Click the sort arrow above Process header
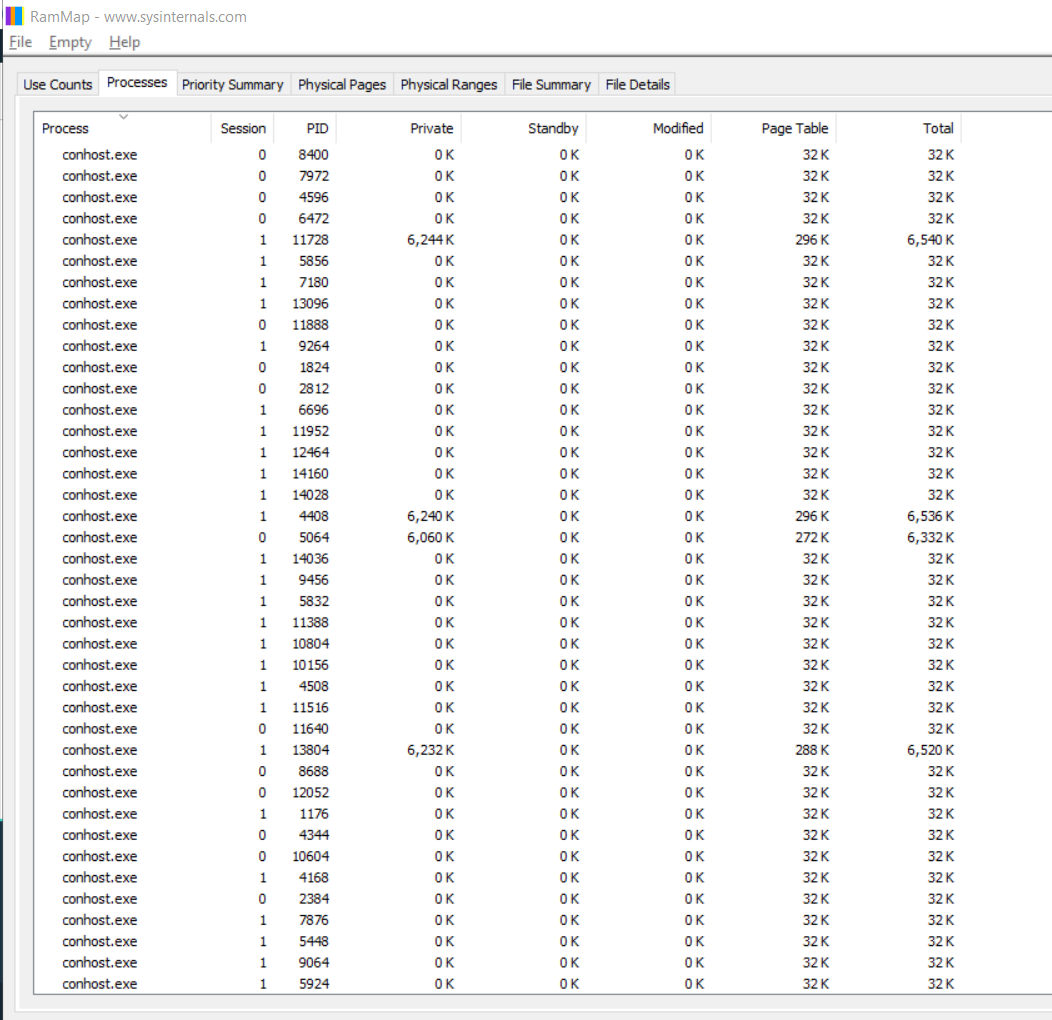1052x1020 pixels. tap(123, 117)
